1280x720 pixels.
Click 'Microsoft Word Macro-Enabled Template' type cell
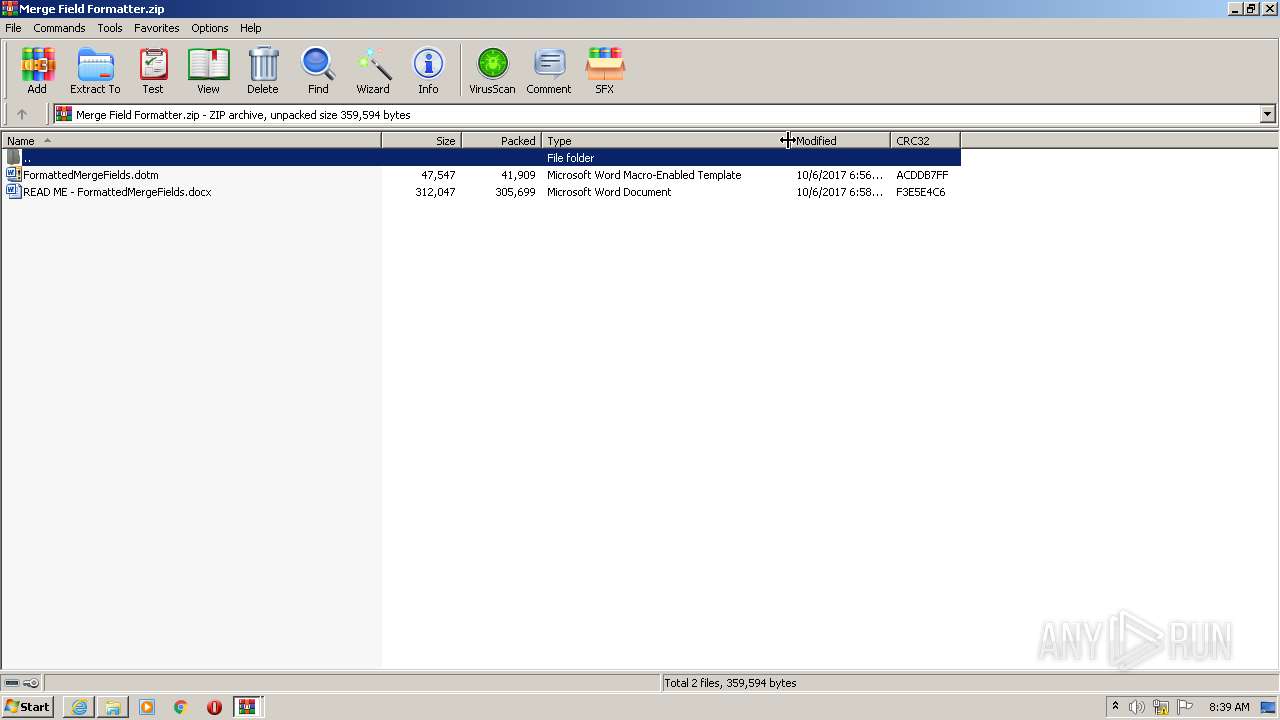point(644,175)
